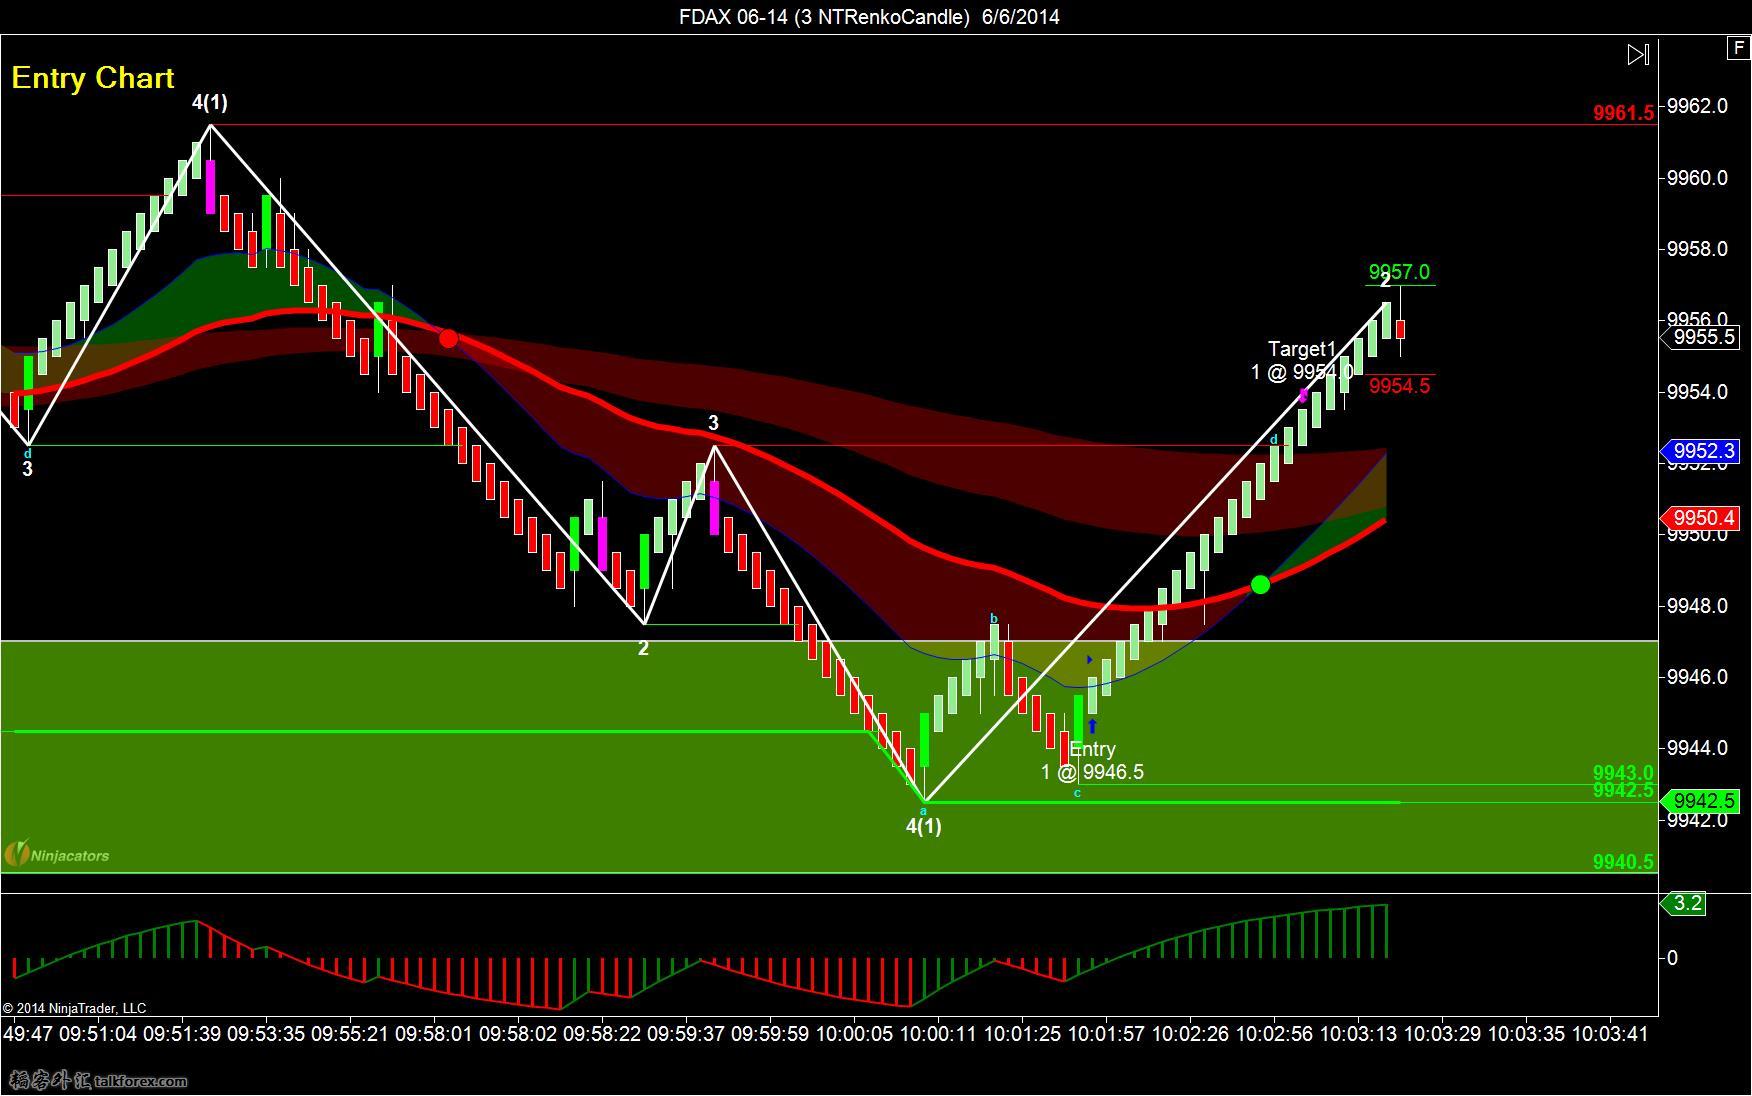
Task: Click the scroll-to-latest-bar arrow icon
Action: [x=1638, y=54]
